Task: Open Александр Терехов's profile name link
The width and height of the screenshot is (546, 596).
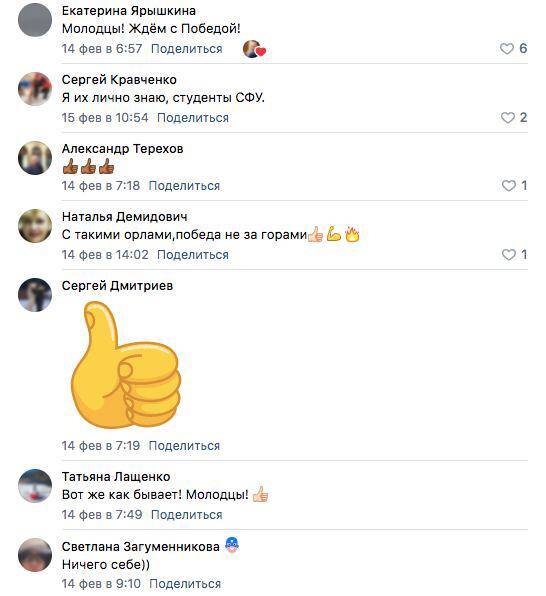Action: click(x=122, y=149)
